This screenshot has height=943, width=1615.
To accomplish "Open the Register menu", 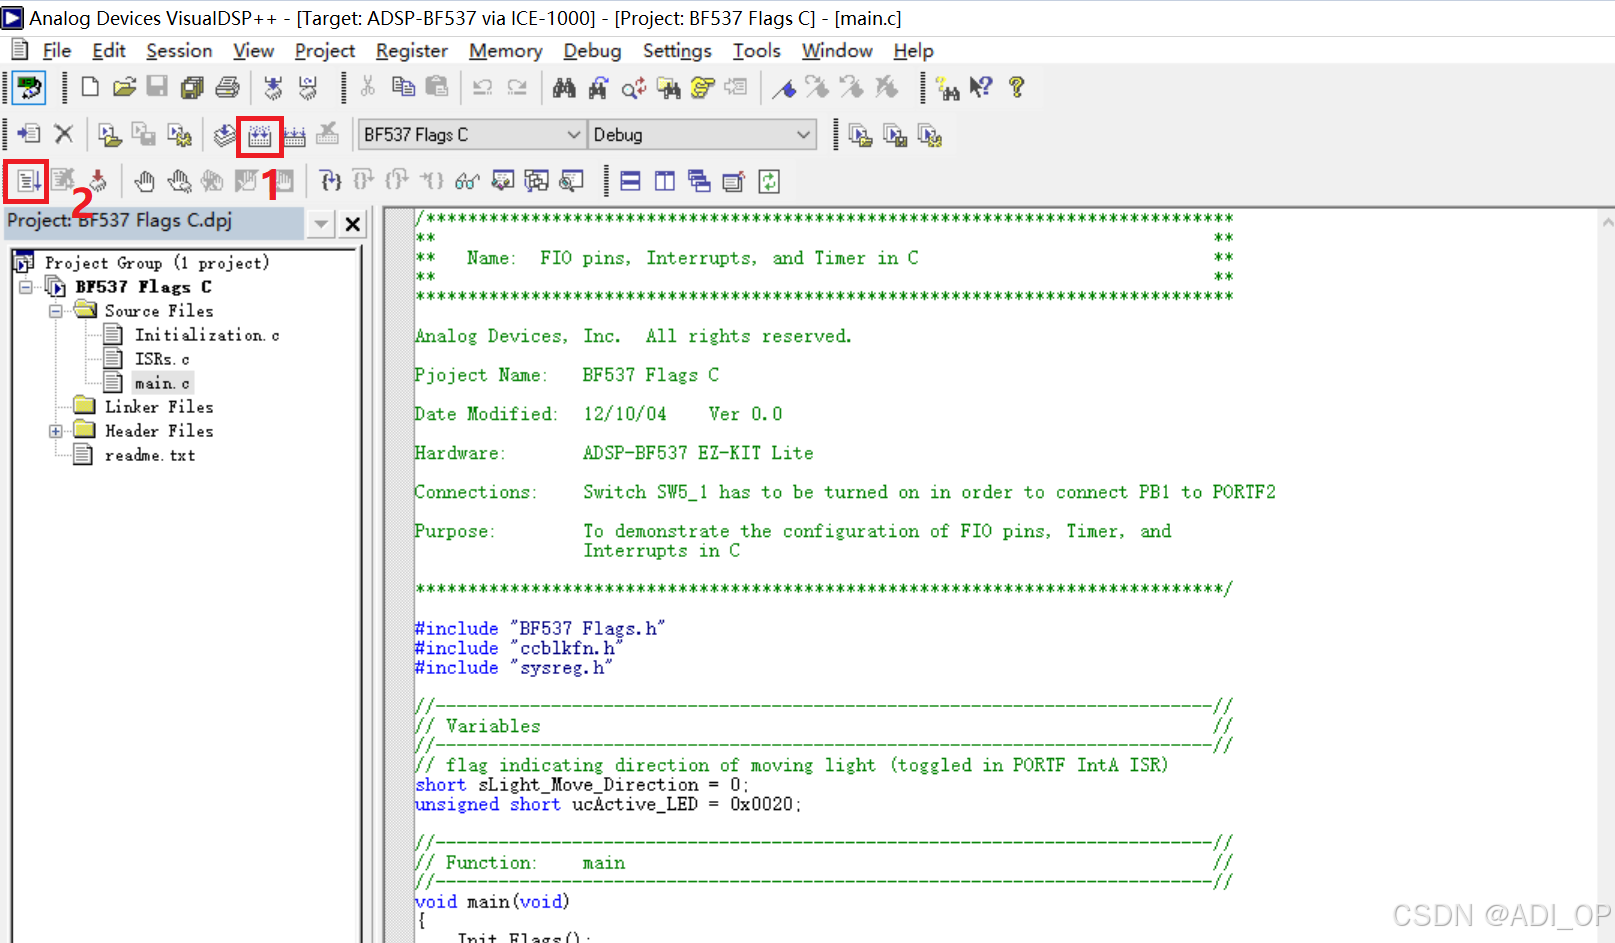I will tap(412, 51).
